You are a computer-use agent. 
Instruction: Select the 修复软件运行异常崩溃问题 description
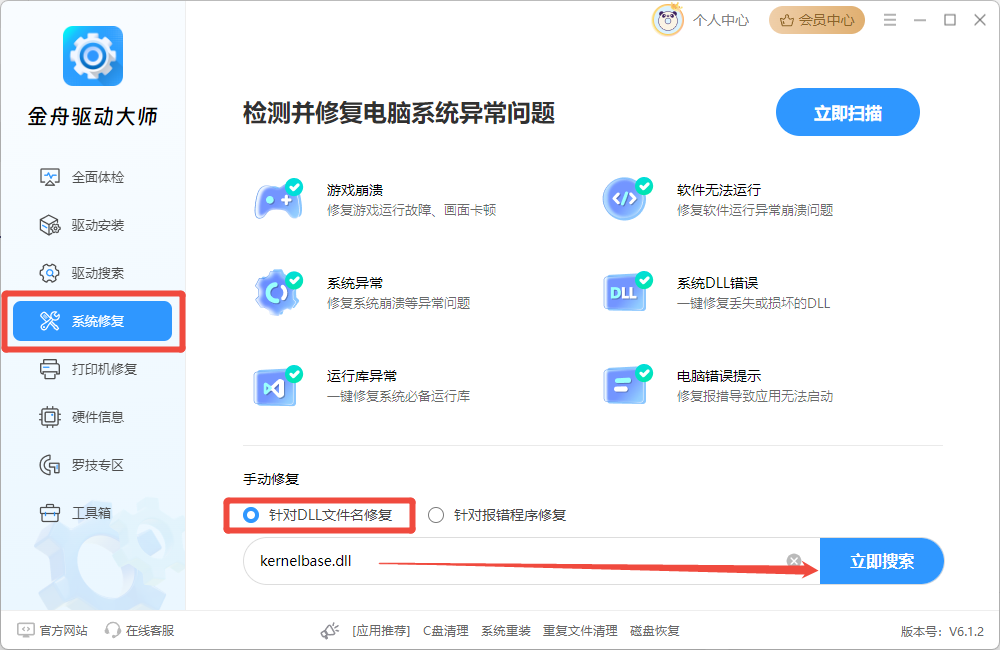point(755,211)
